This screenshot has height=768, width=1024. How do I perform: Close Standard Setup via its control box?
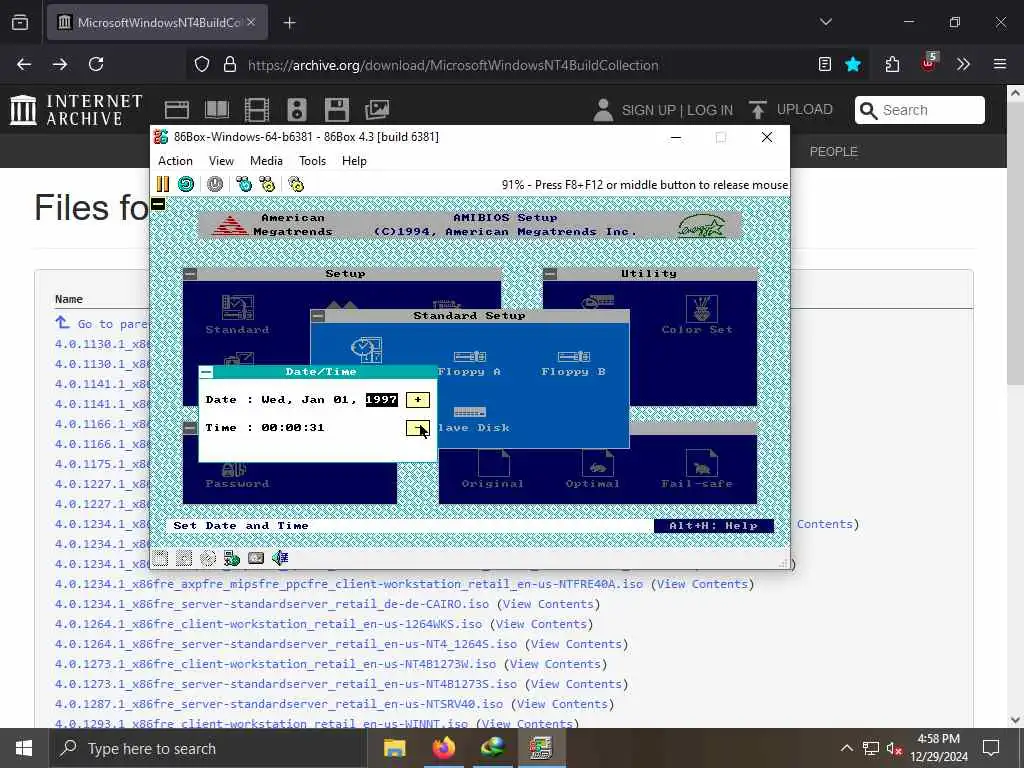click(x=318, y=316)
